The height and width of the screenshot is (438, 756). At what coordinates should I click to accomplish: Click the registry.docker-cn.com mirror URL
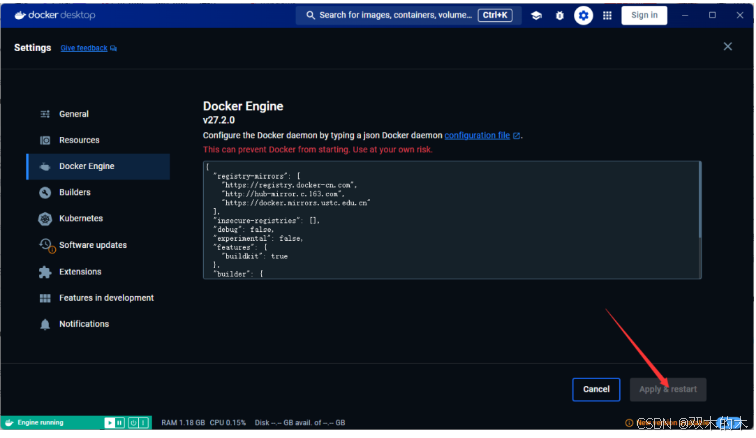click(x=289, y=185)
